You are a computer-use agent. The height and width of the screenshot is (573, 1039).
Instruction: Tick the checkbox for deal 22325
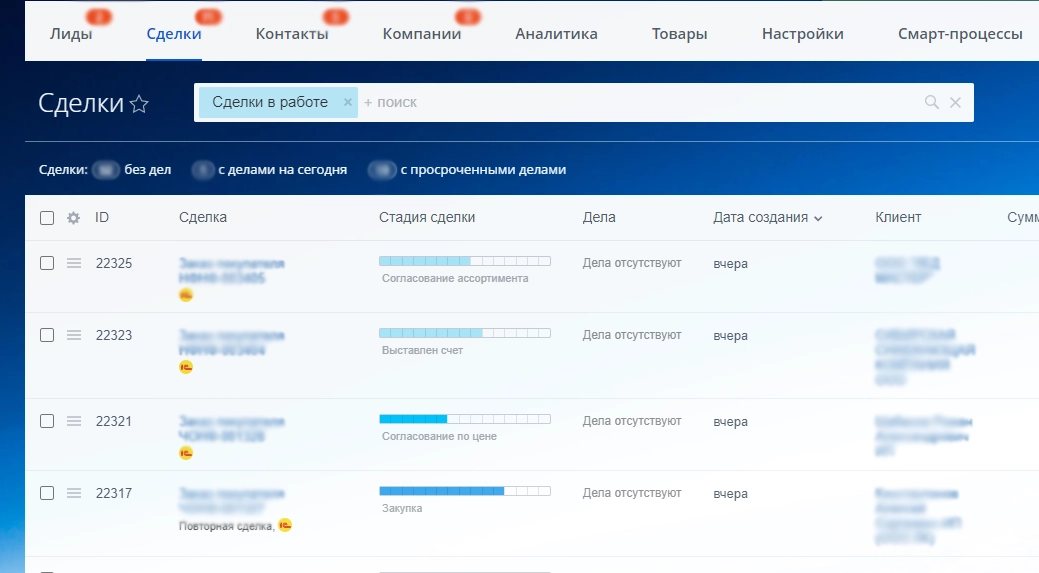tap(47, 263)
